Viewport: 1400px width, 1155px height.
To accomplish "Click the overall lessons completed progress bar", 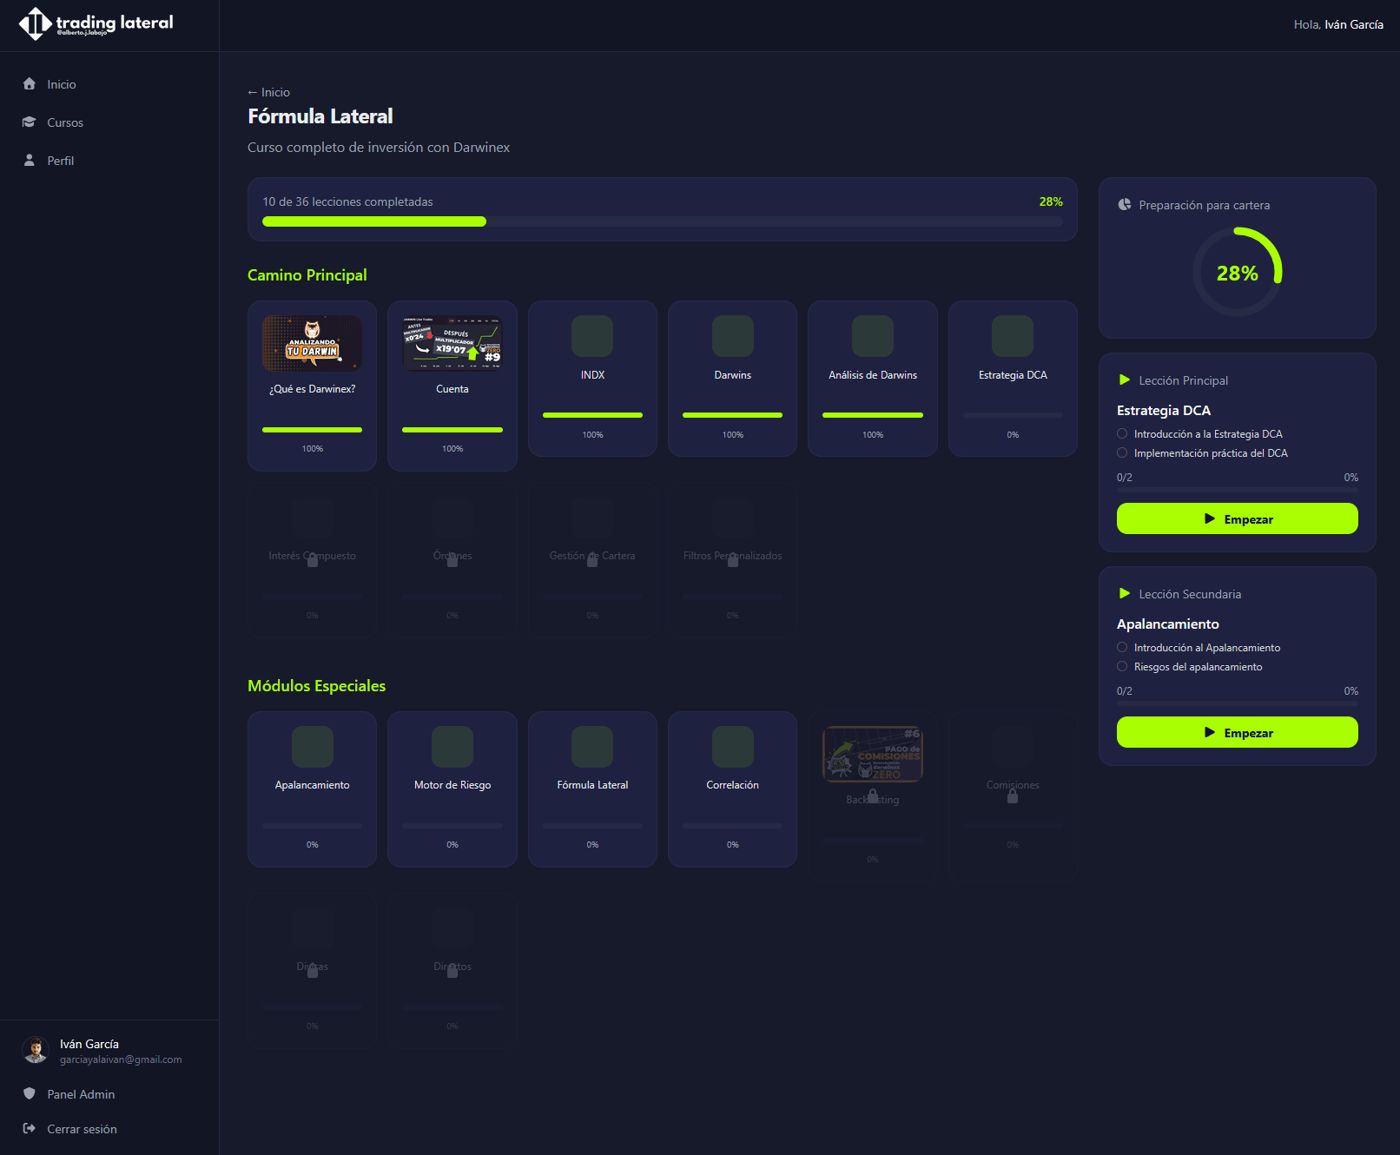I will (x=662, y=222).
